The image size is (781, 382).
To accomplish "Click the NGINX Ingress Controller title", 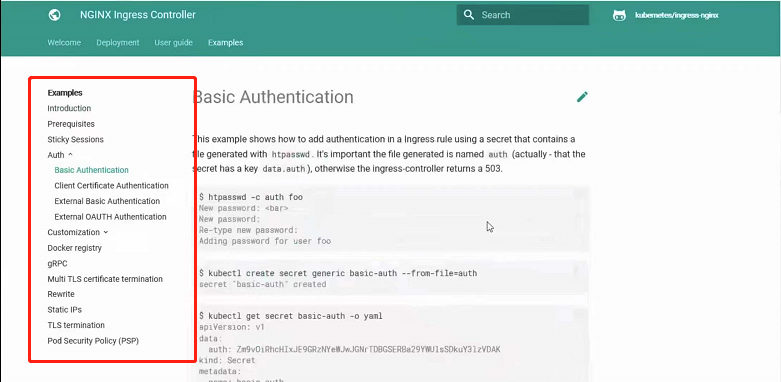I will coord(138,15).
